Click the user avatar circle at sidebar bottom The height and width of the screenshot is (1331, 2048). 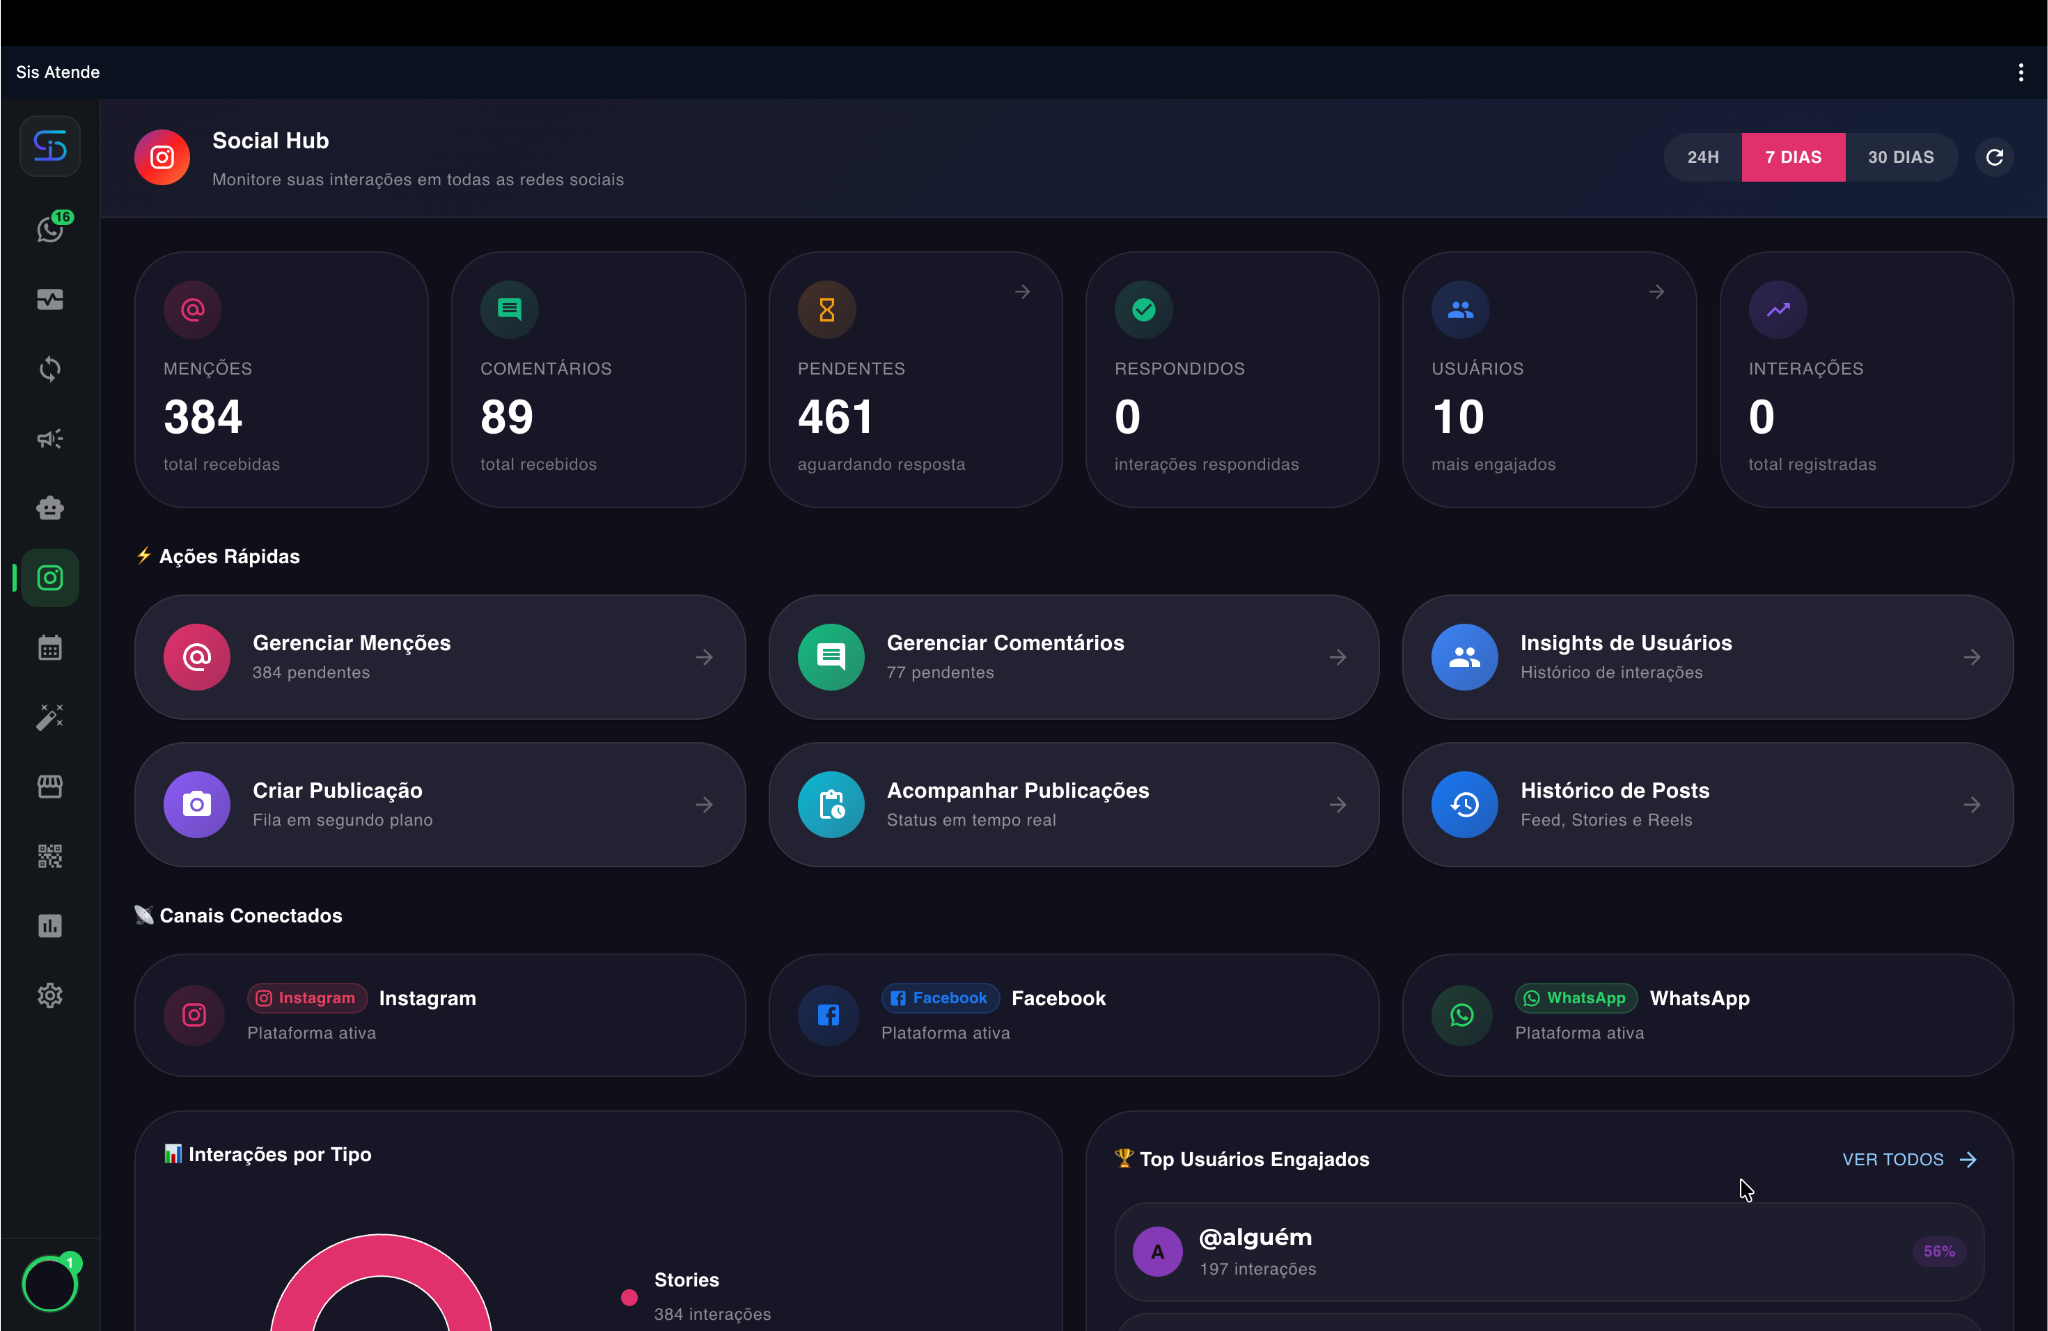[50, 1285]
